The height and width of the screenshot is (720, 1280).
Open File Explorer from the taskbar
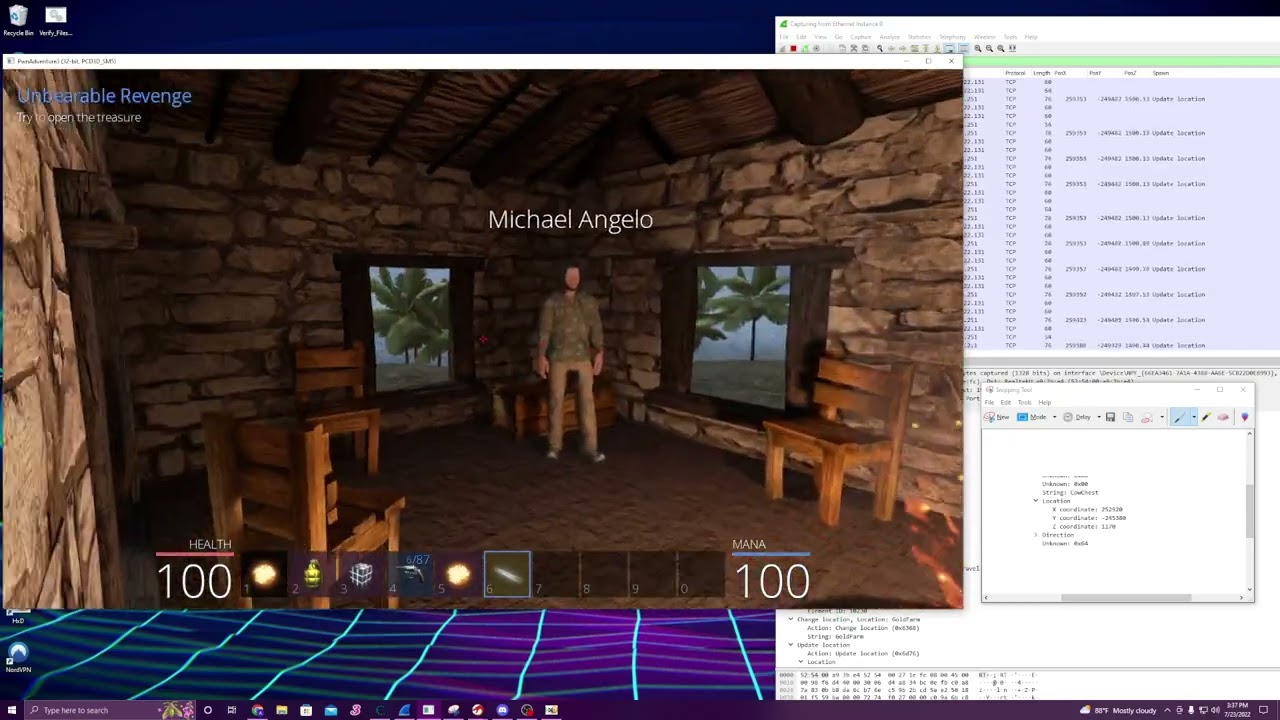click(x=282, y=710)
